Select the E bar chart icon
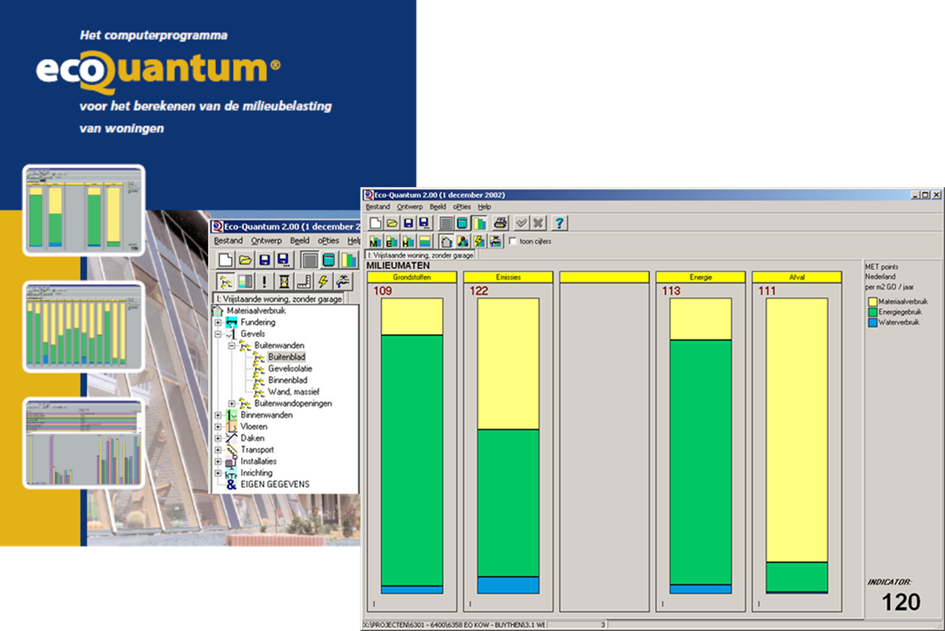 [x=392, y=242]
